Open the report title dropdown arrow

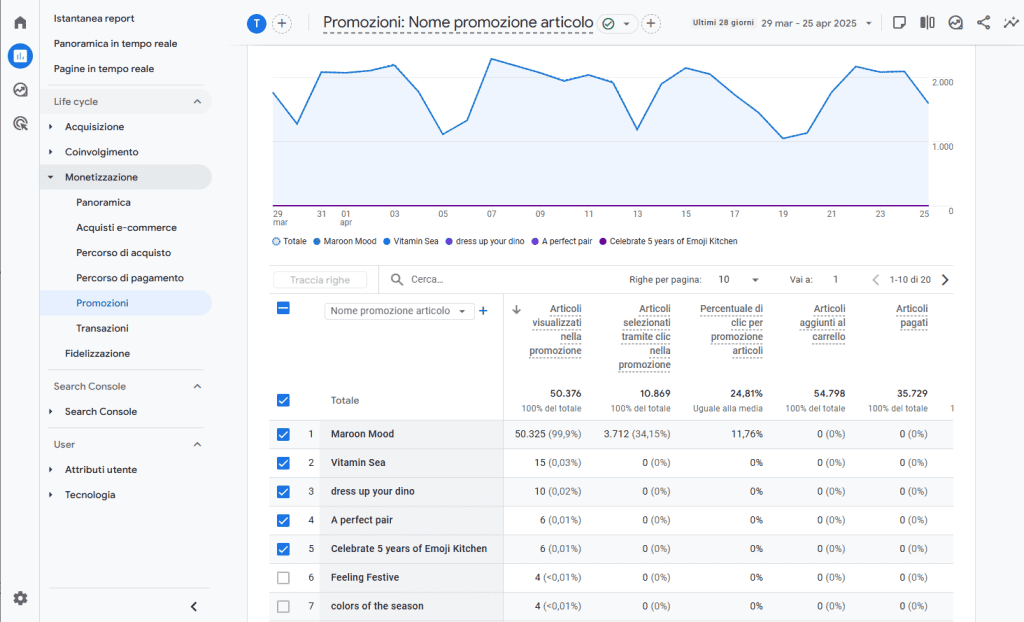(626, 24)
